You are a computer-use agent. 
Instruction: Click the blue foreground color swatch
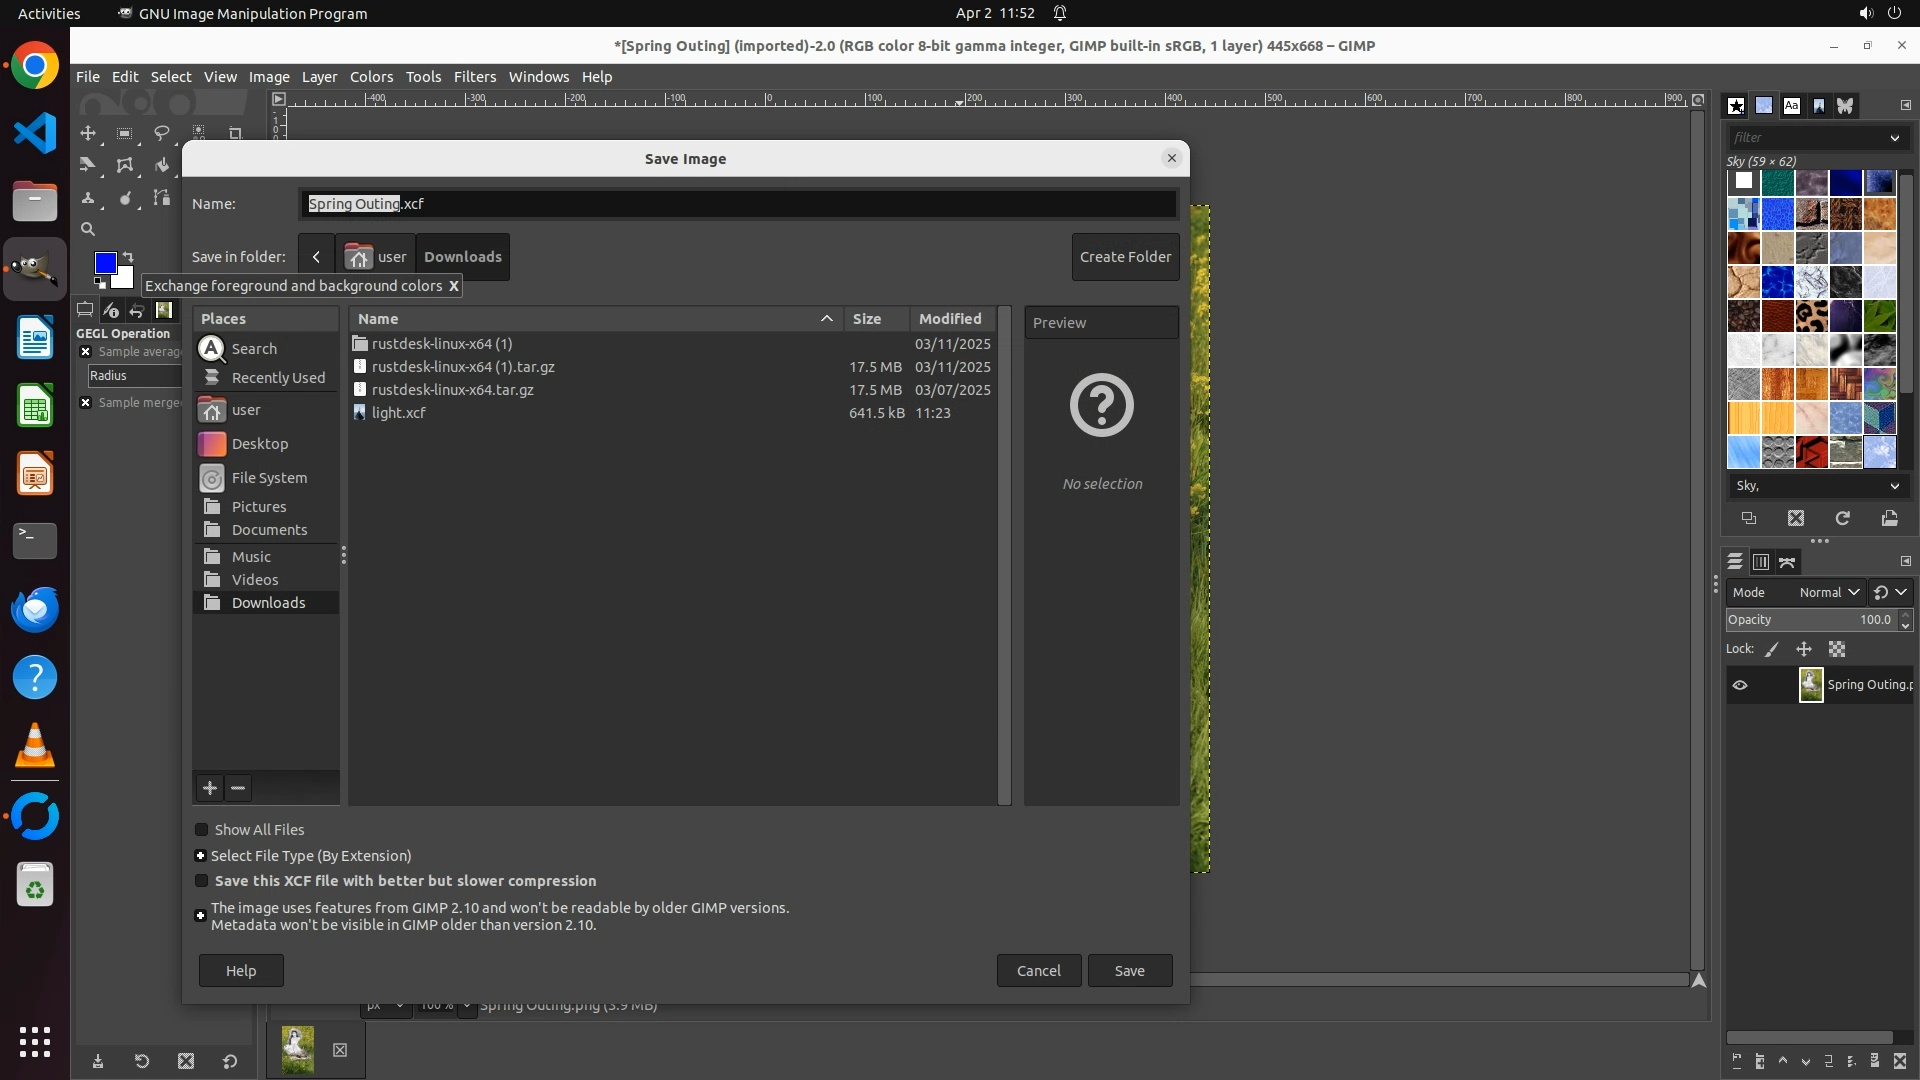click(x=104, y=262)
